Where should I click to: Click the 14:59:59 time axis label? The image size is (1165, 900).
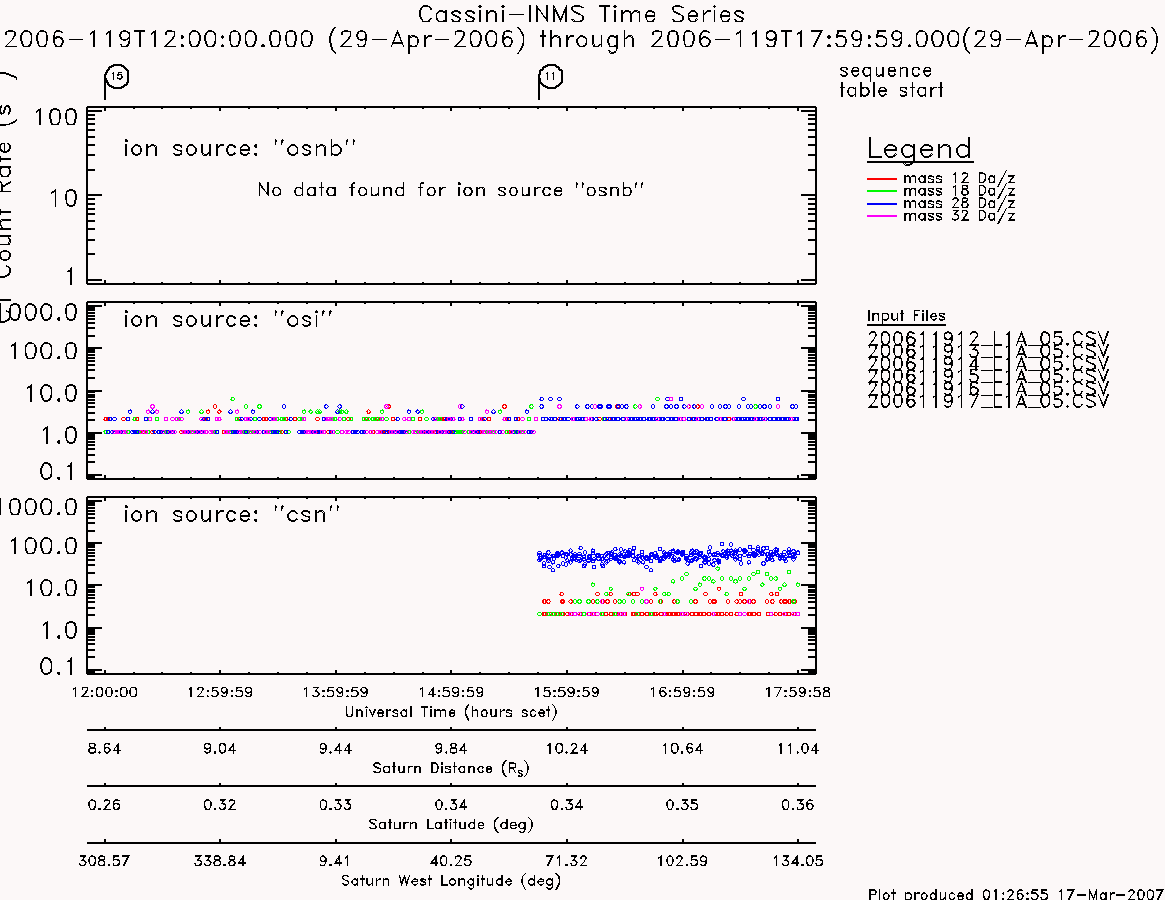coord(451,692)
